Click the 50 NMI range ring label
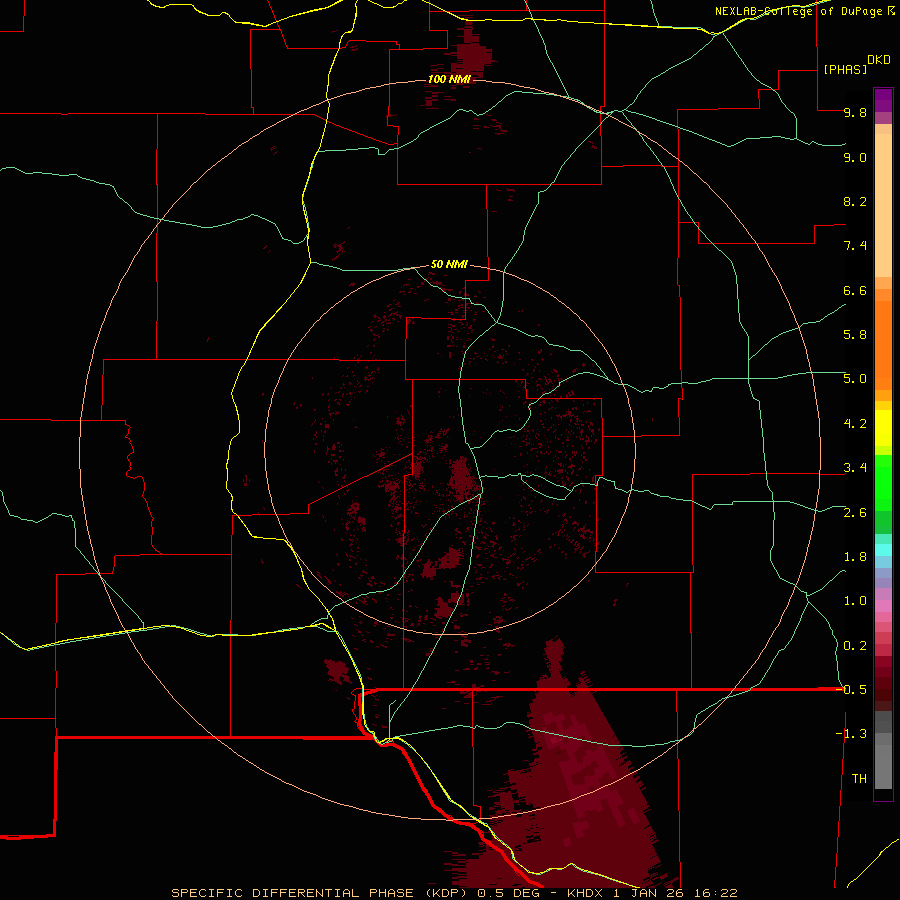Image resolution: width=900 pixels, height=900 pixels. coord(449,264)
